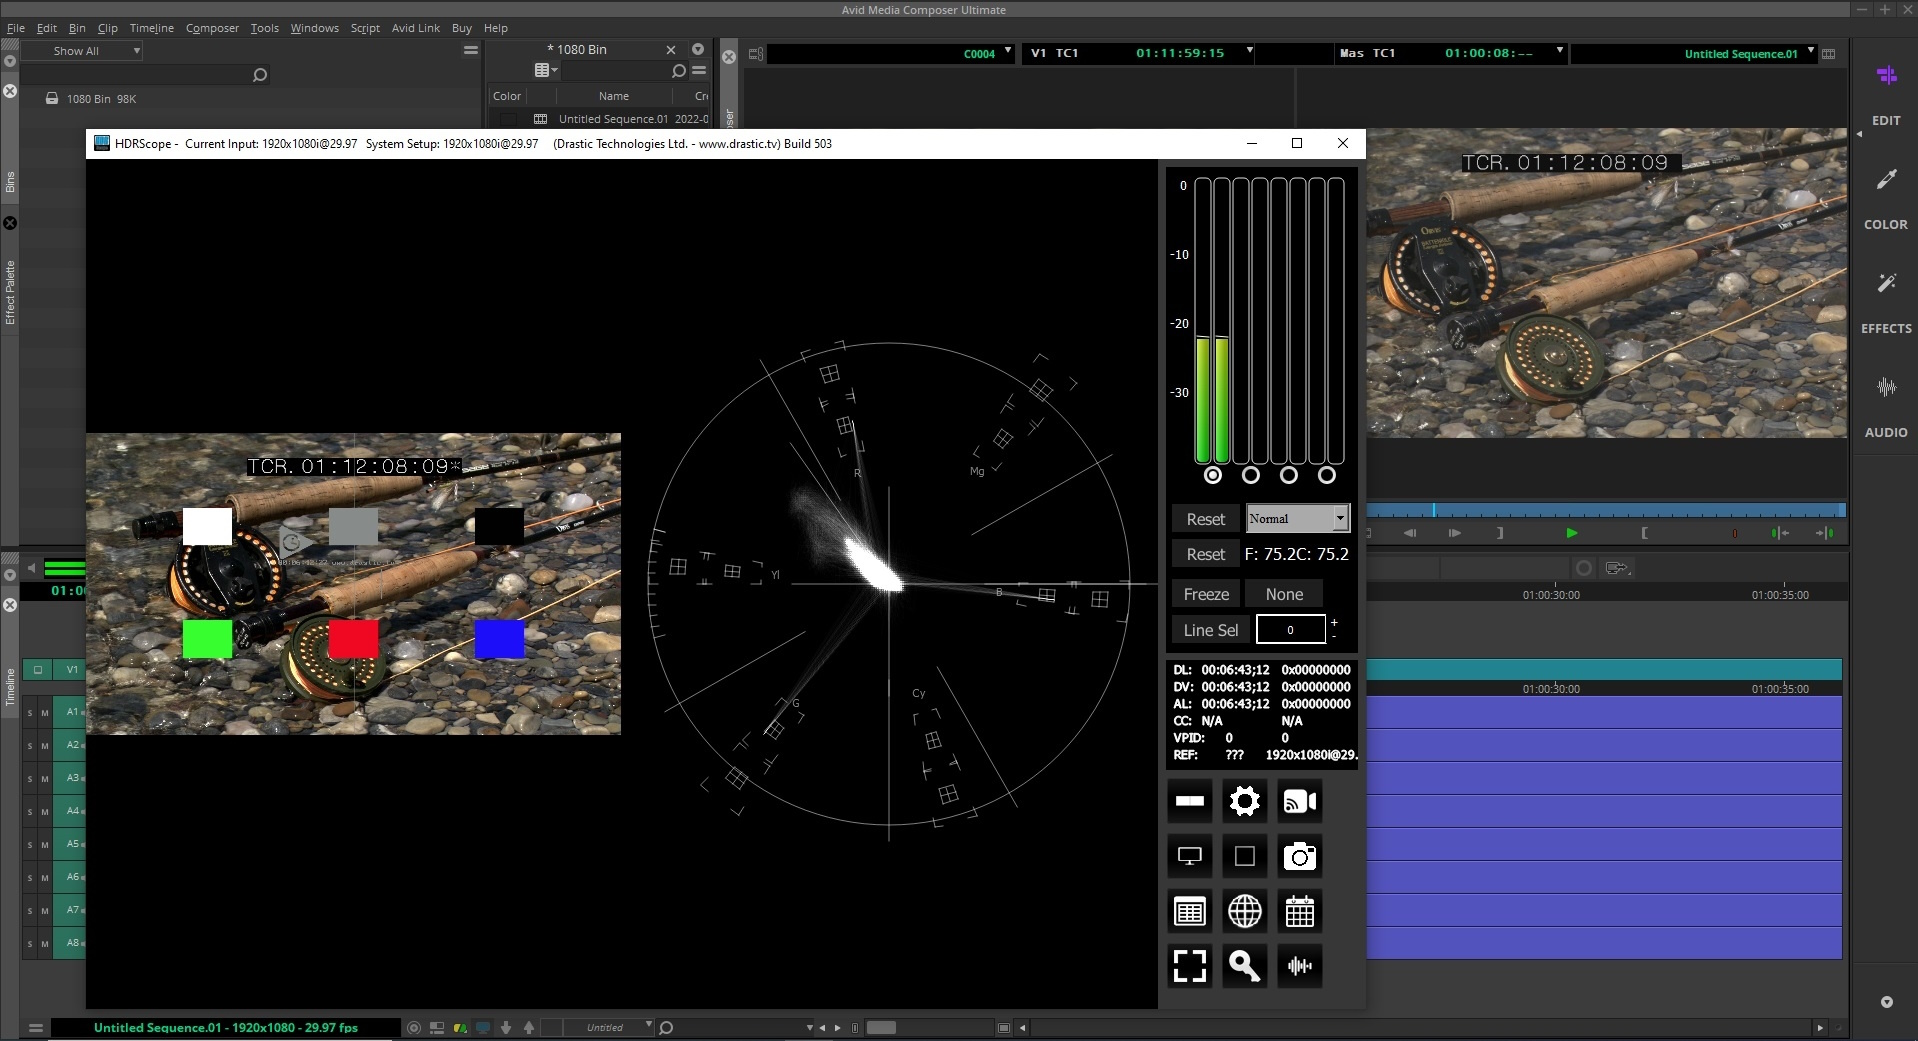Screen dimensions: 1918x1041
Task: Click the blue position bar under Avid monitor
Action: (1606, 510)
